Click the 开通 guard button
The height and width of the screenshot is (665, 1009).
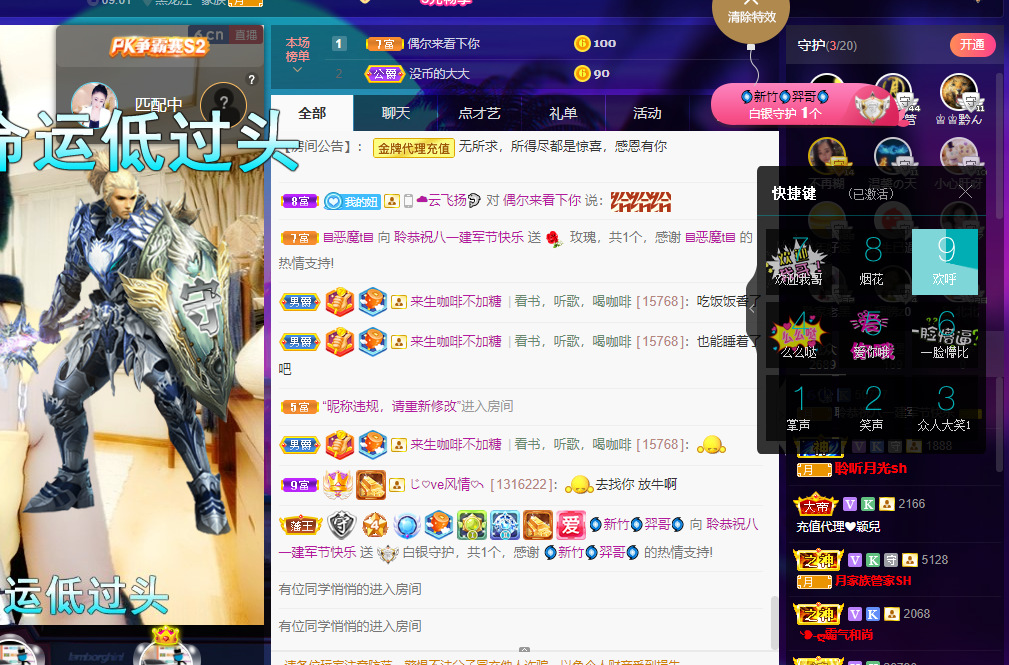(972, 44)
